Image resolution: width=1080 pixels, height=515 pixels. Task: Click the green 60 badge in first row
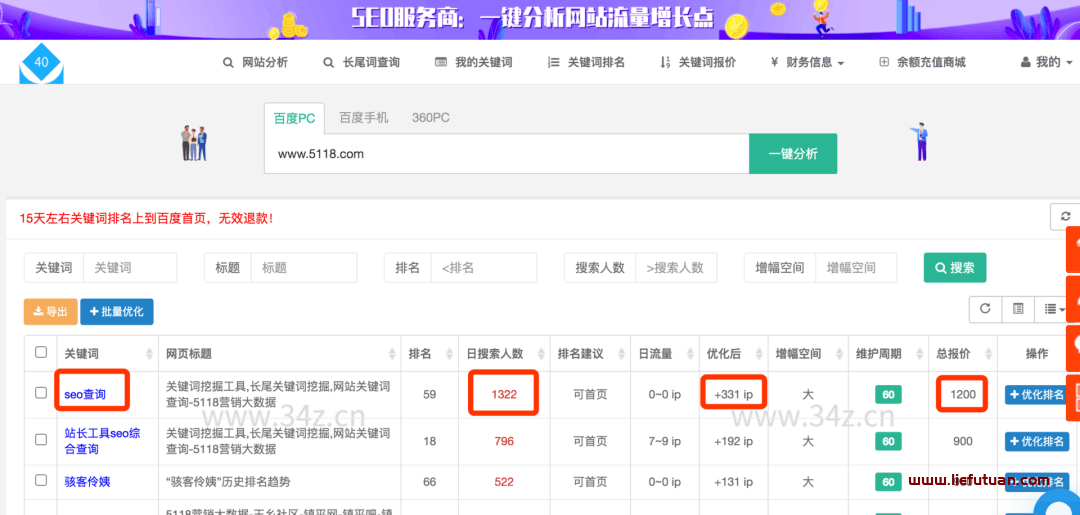click(x=888, y=394)
